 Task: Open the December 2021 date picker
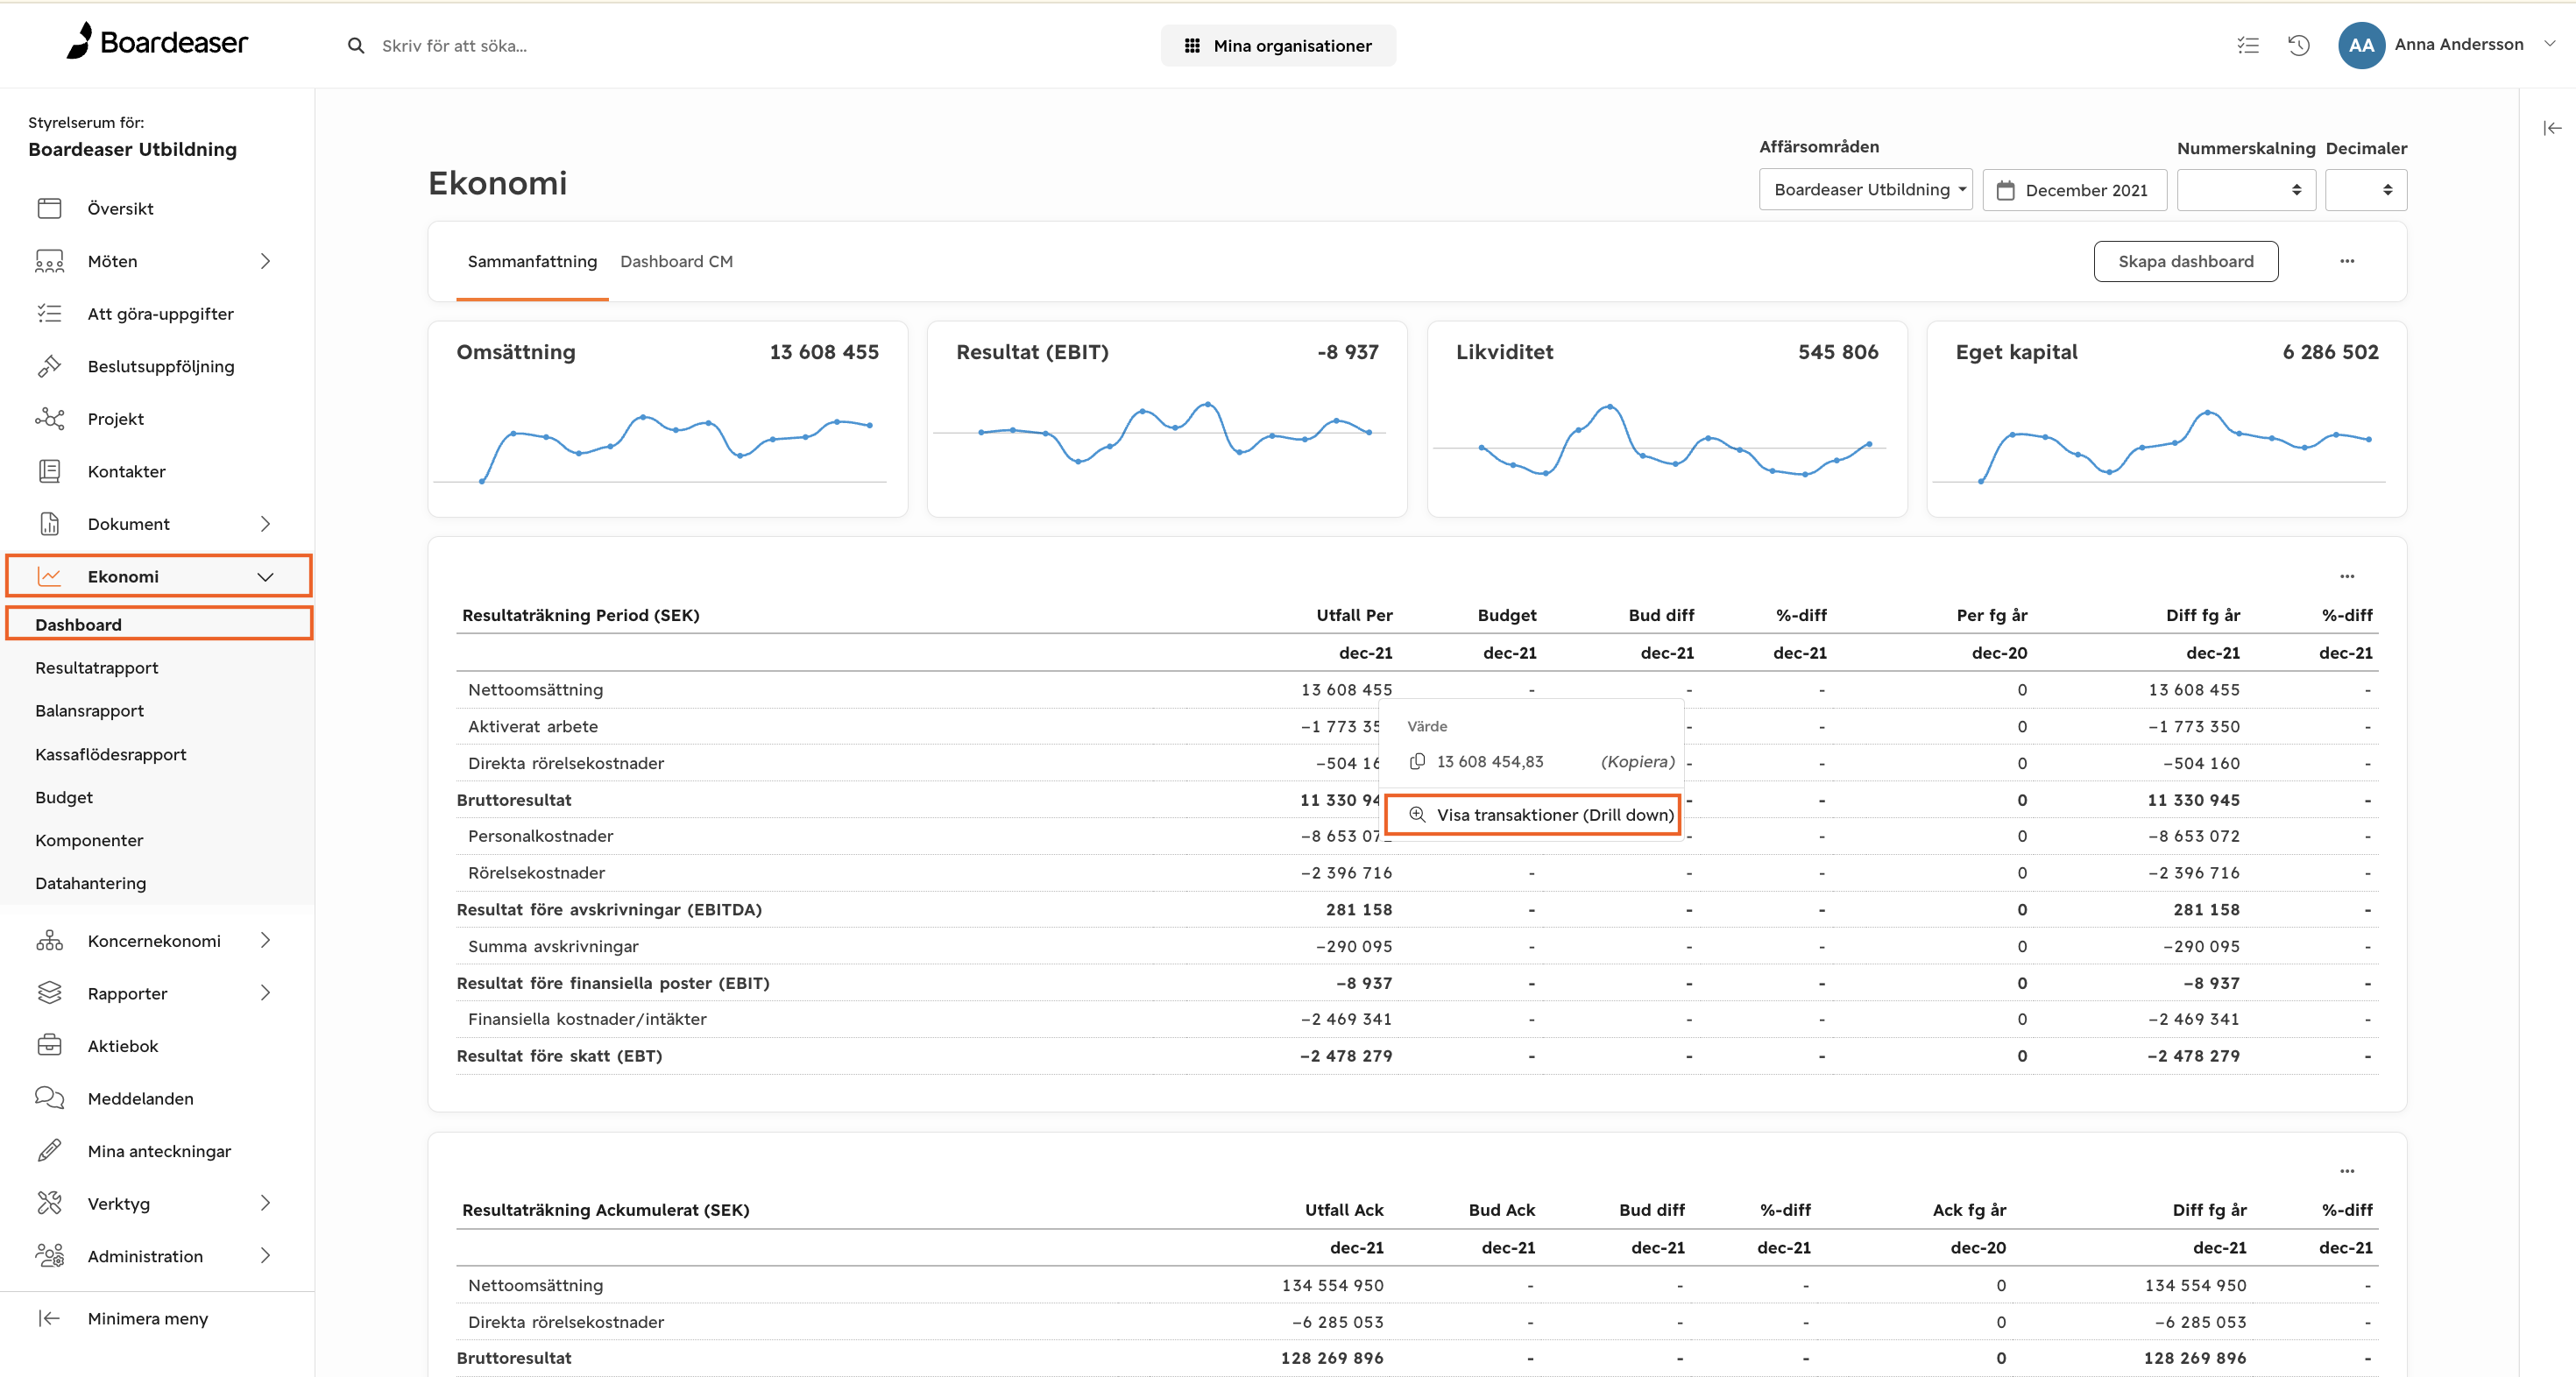[2074, 190]
